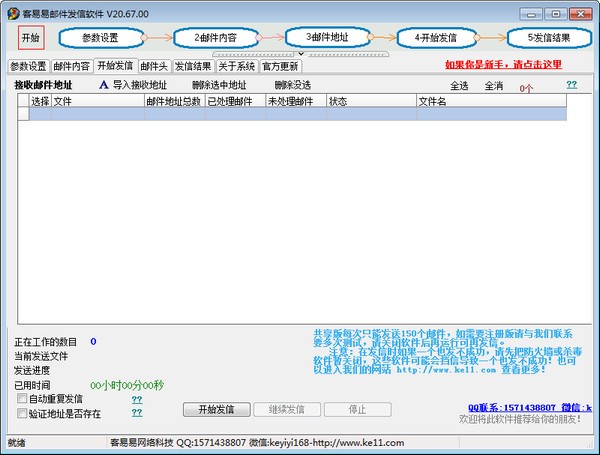
Task: Switch to the 邮件内容 tab
Action: pyautogui.click(x=72, y=66)
